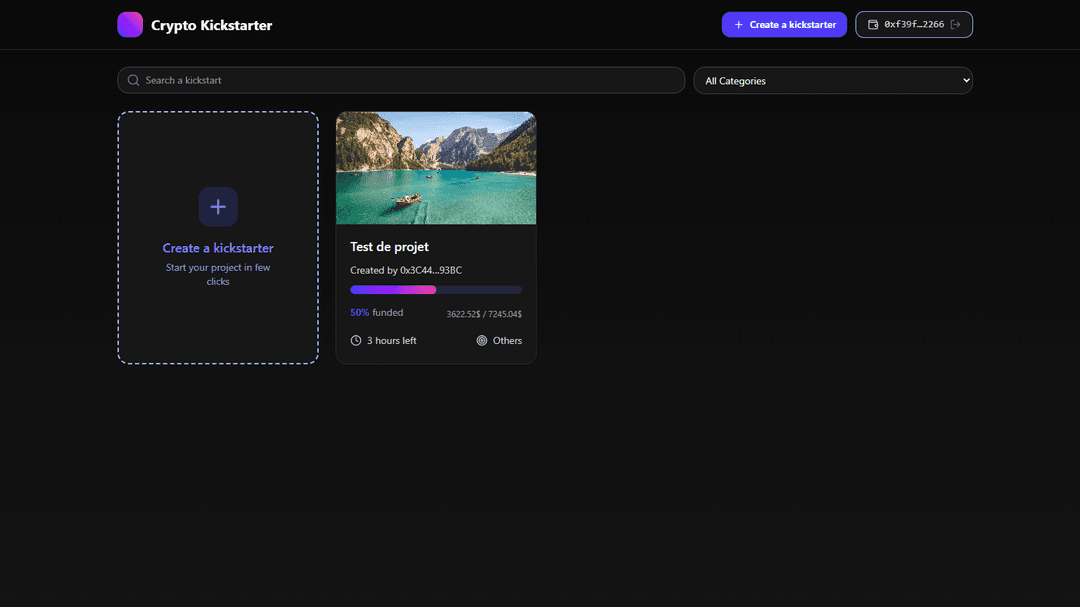Click the plus icon inside the dashed card

click(217, 206)
